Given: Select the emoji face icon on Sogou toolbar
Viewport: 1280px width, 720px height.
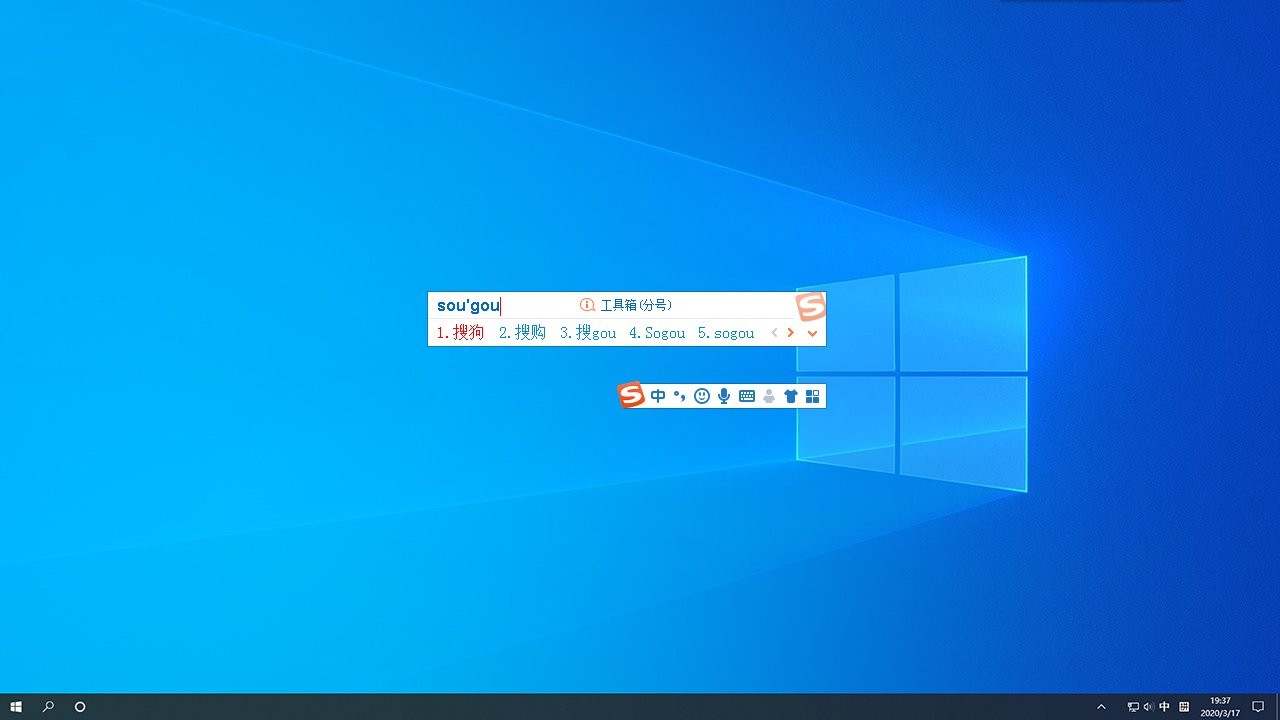Looking at the screenshot, I should 702,395.
